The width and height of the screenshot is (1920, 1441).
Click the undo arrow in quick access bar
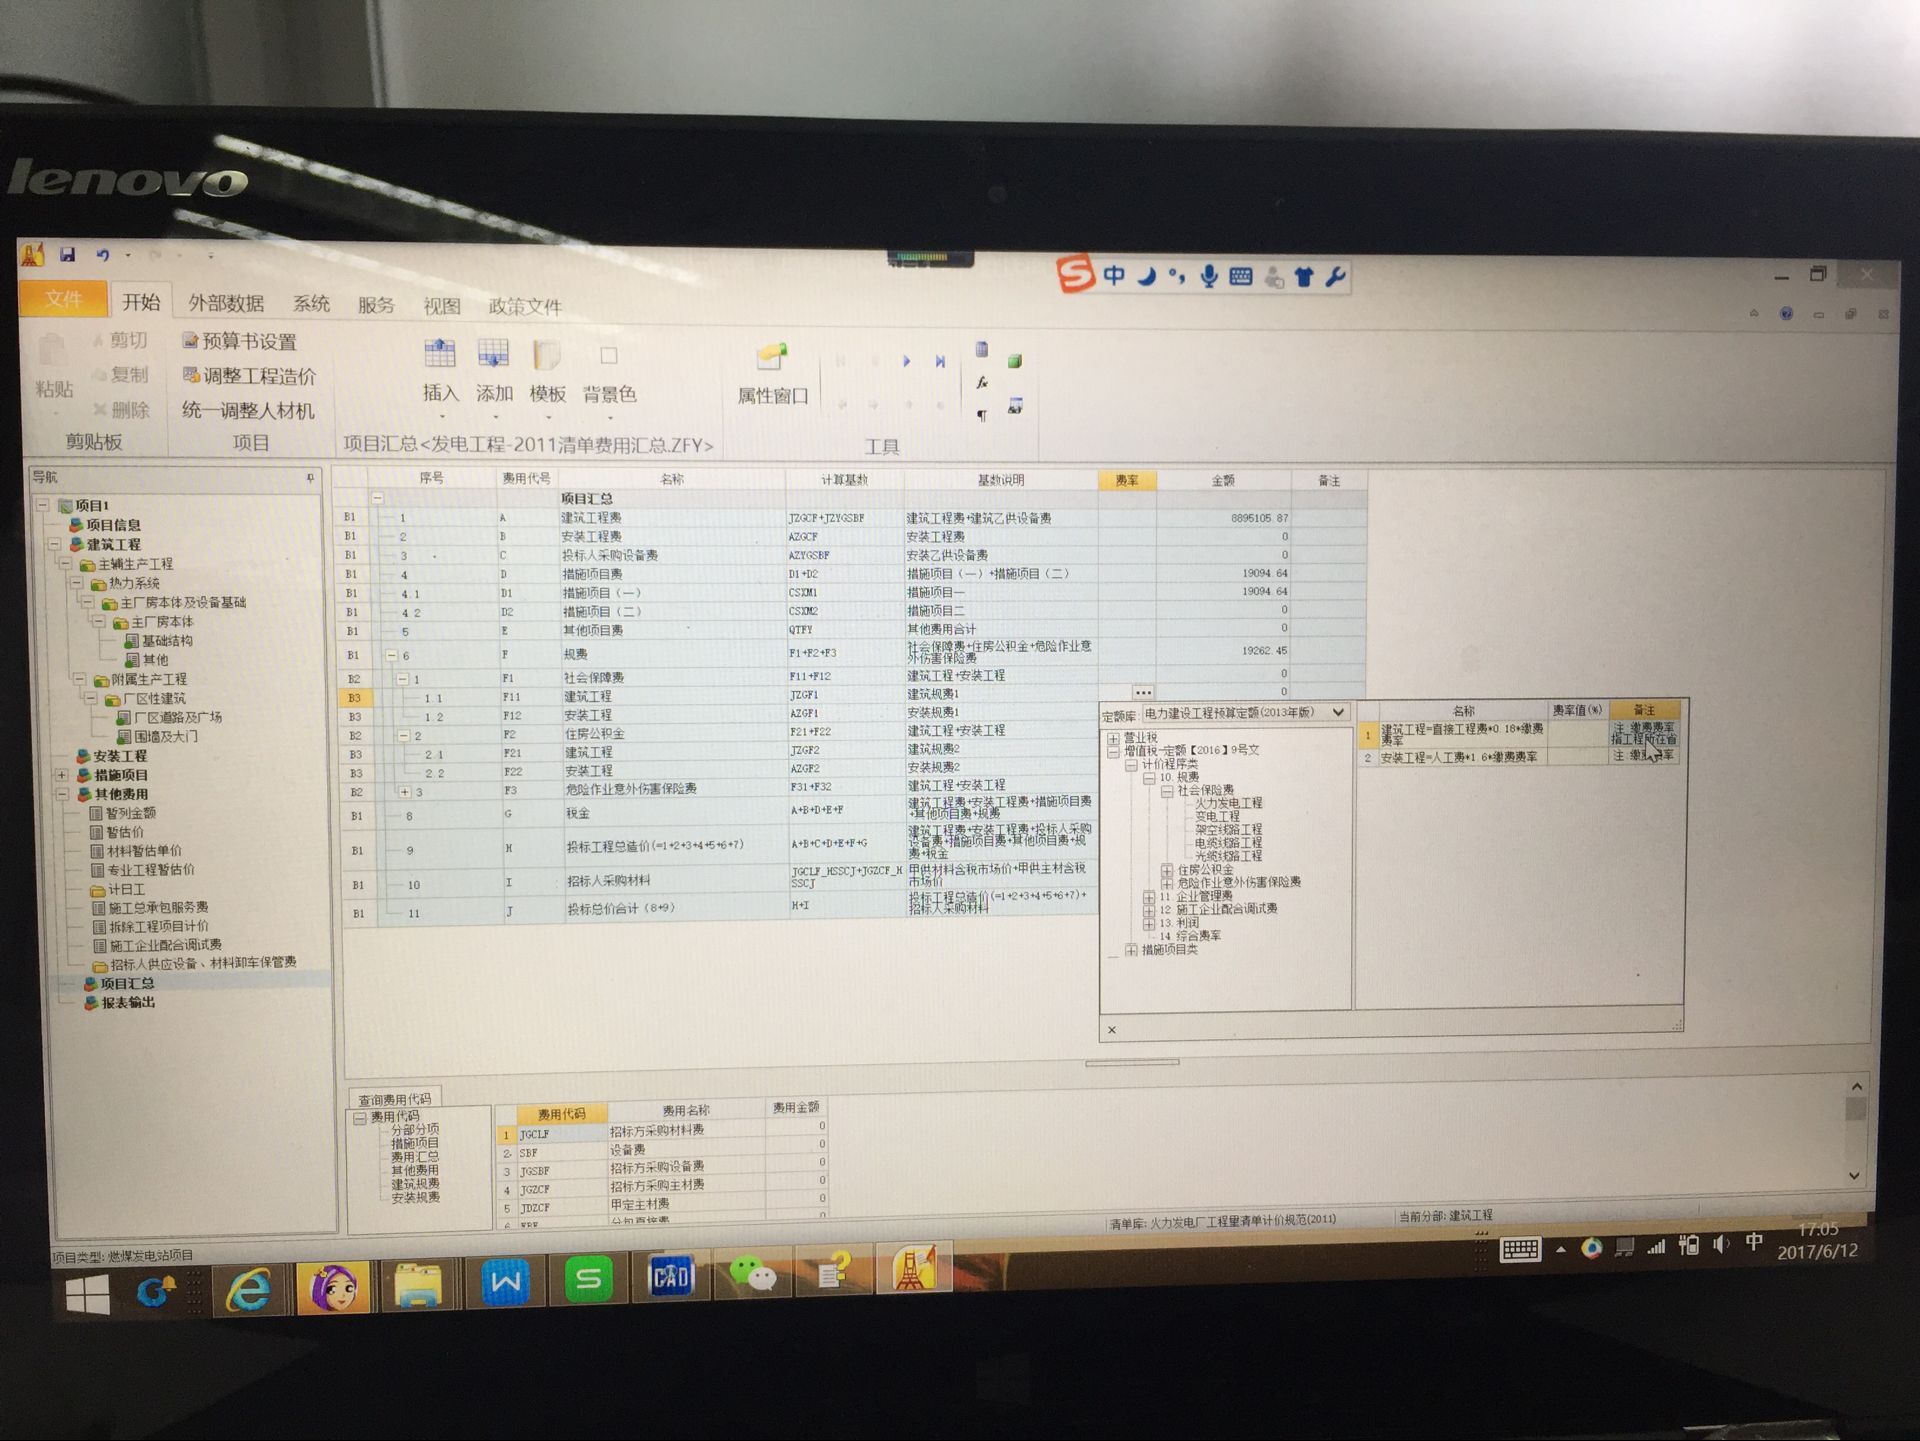click(102, 255)
